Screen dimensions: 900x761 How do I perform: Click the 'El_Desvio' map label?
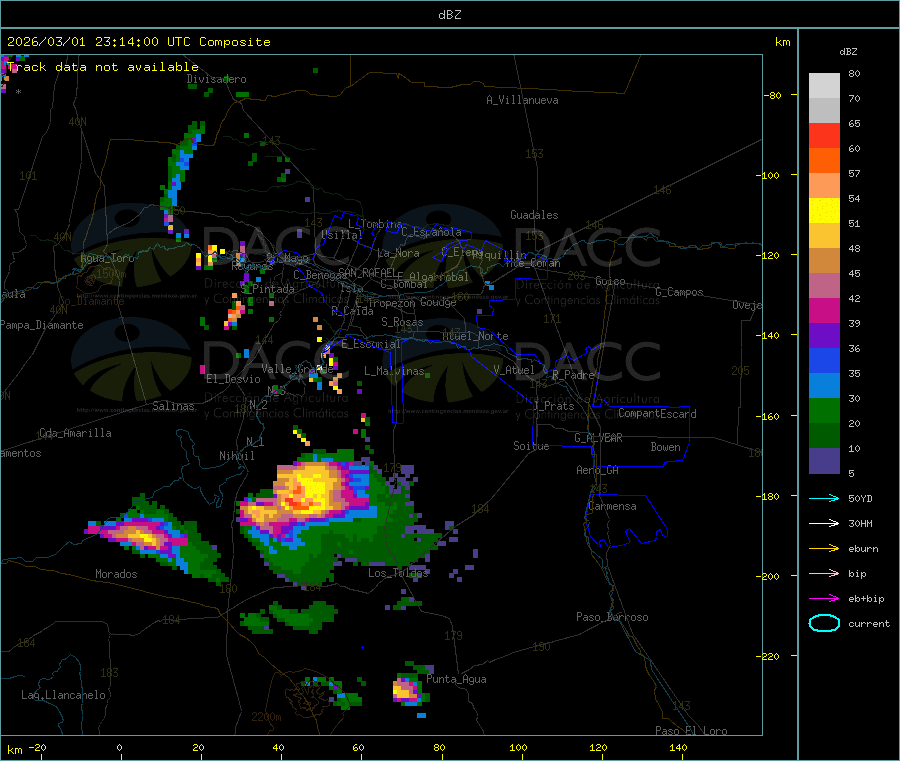tap(234, 379)
